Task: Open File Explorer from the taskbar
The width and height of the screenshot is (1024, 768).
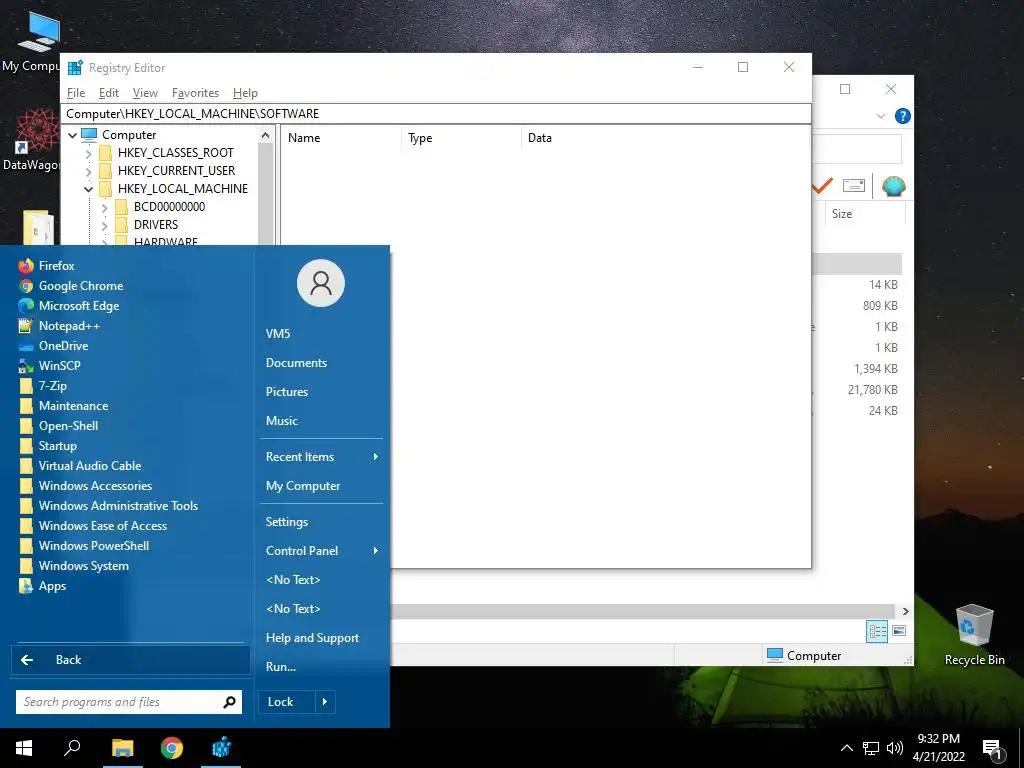Action: tap(122, 748)
